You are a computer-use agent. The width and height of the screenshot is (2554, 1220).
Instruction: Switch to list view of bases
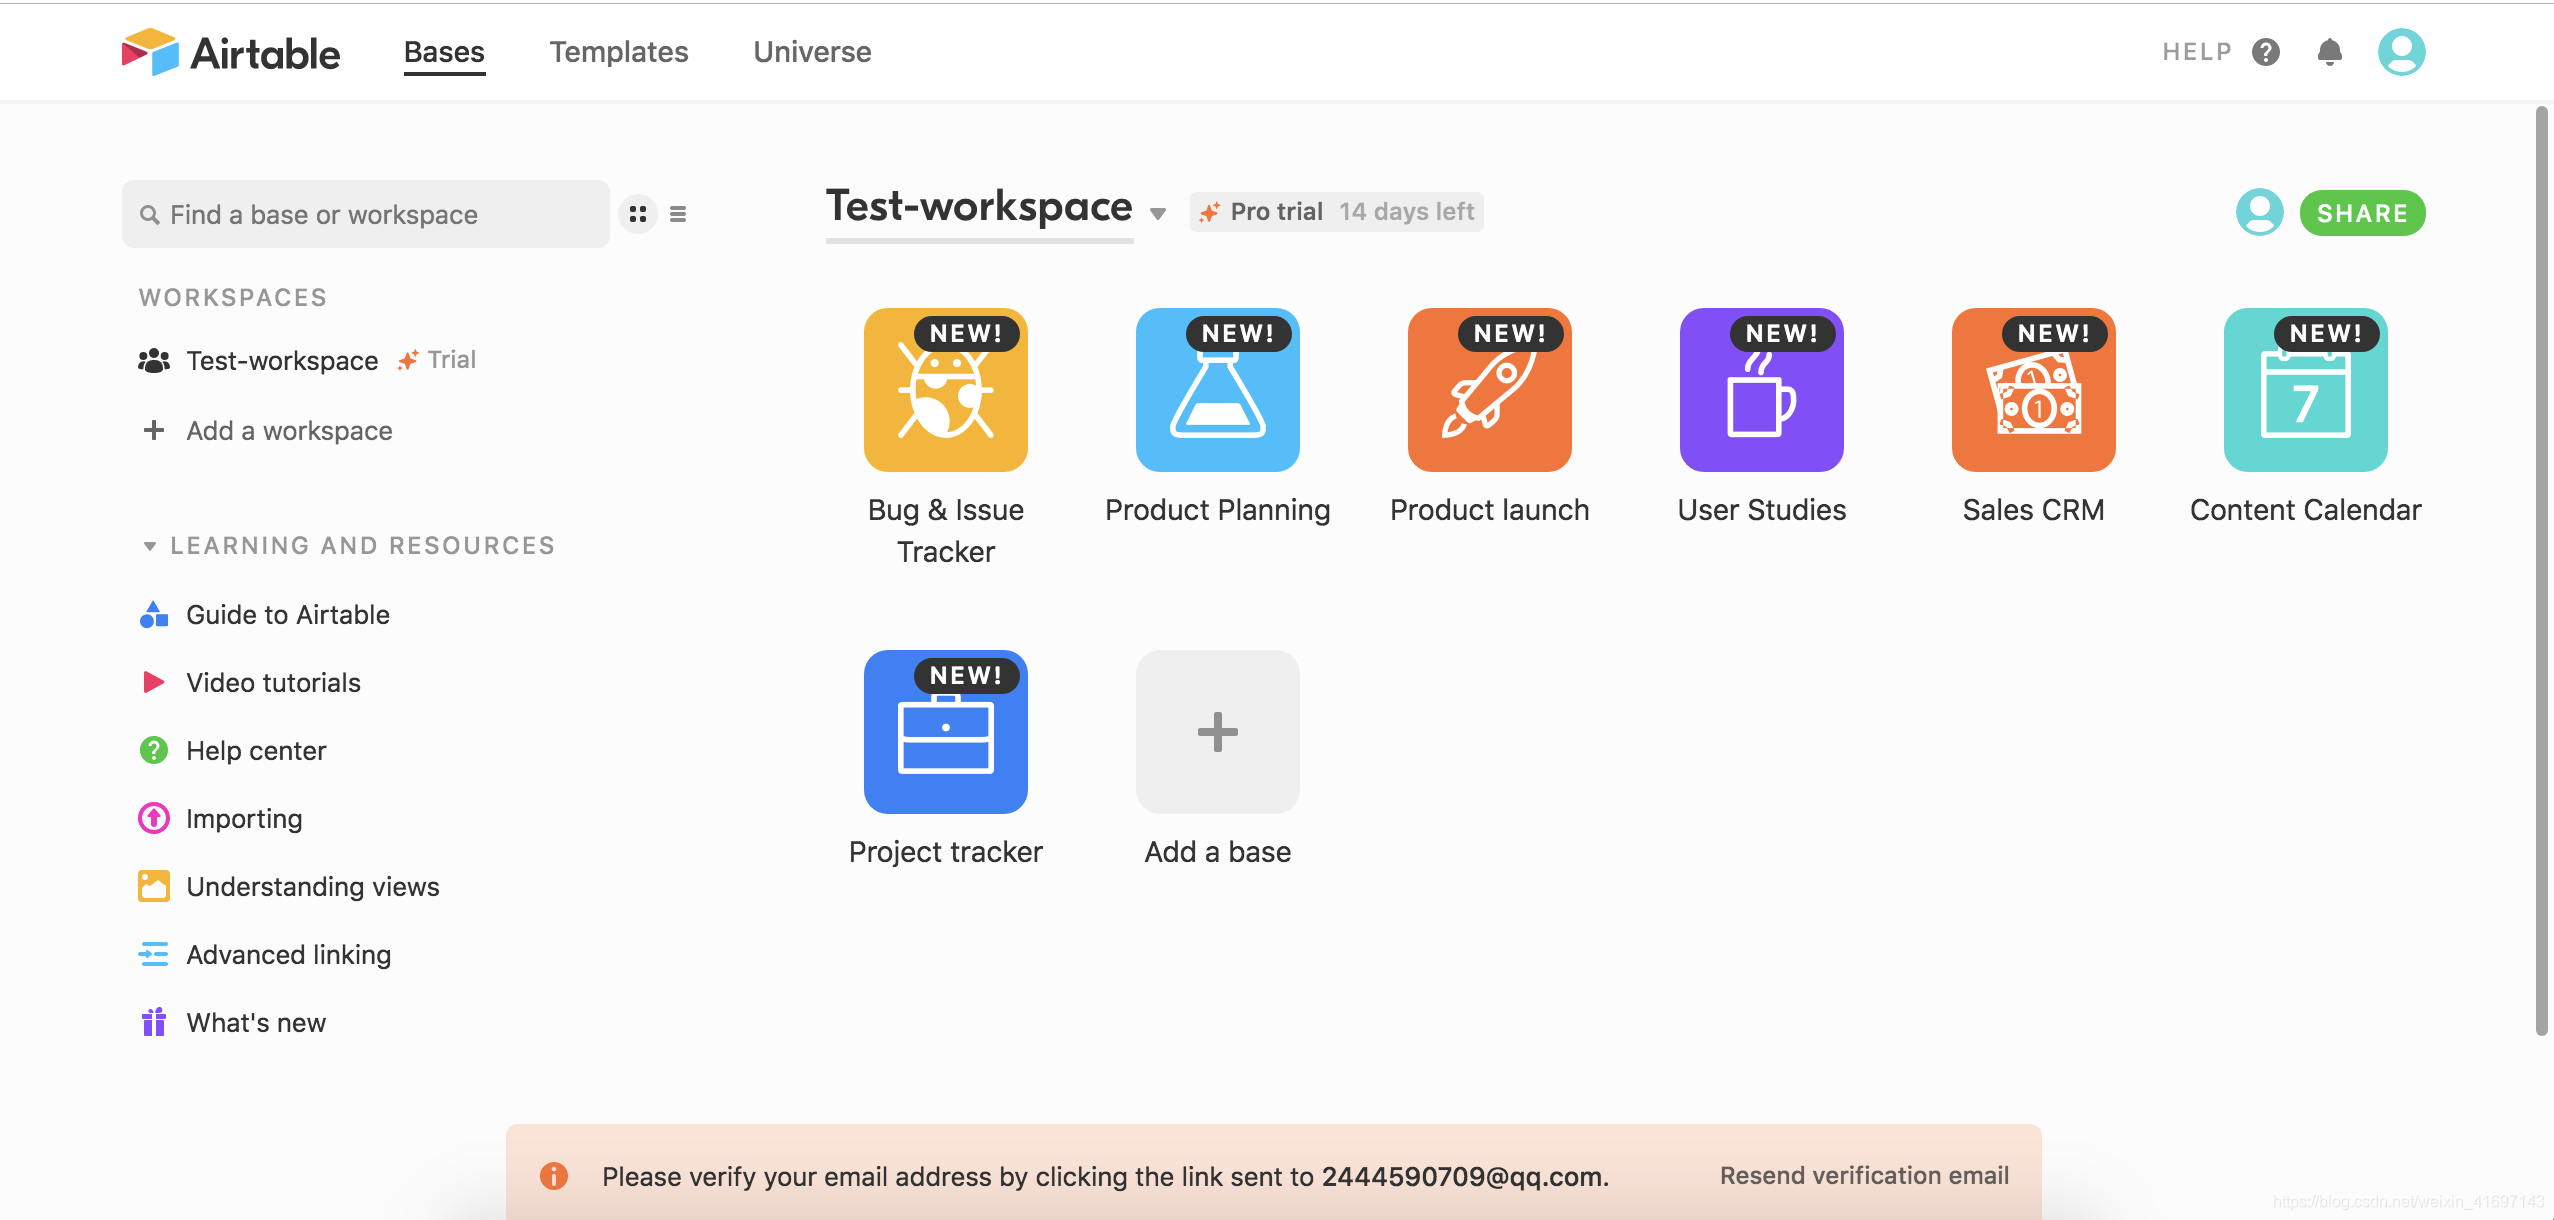(x=678, y=214)
